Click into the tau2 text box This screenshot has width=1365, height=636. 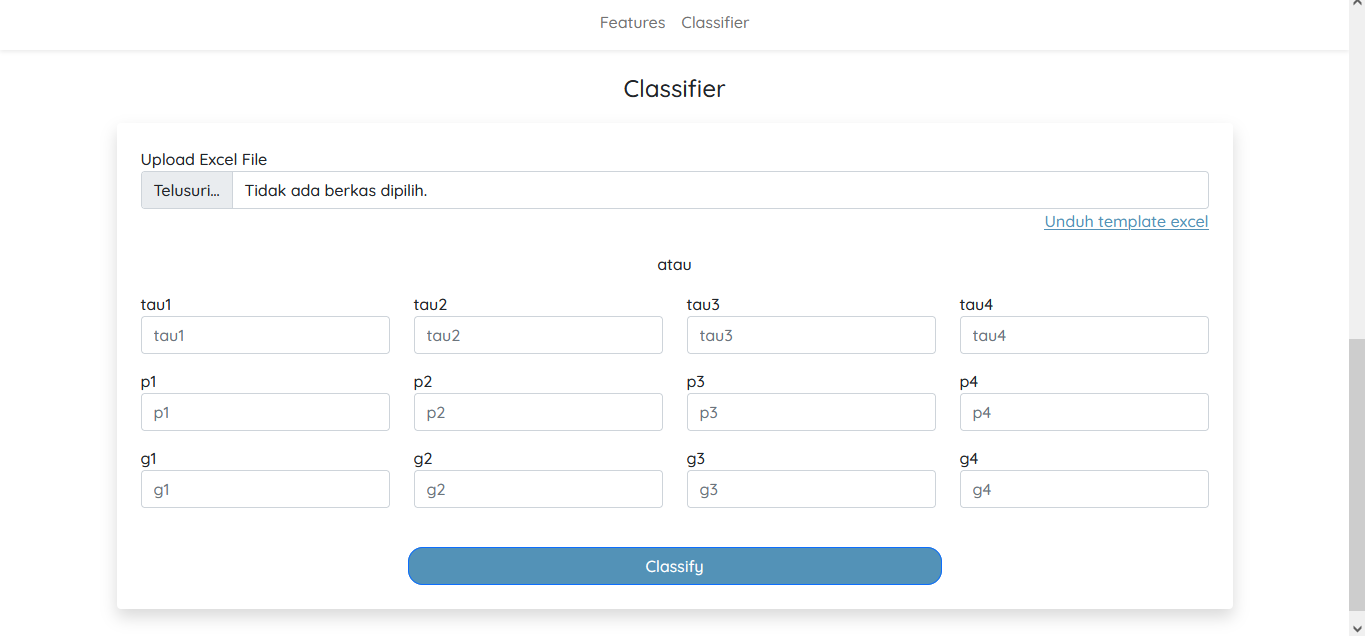(x=538, y=335)
